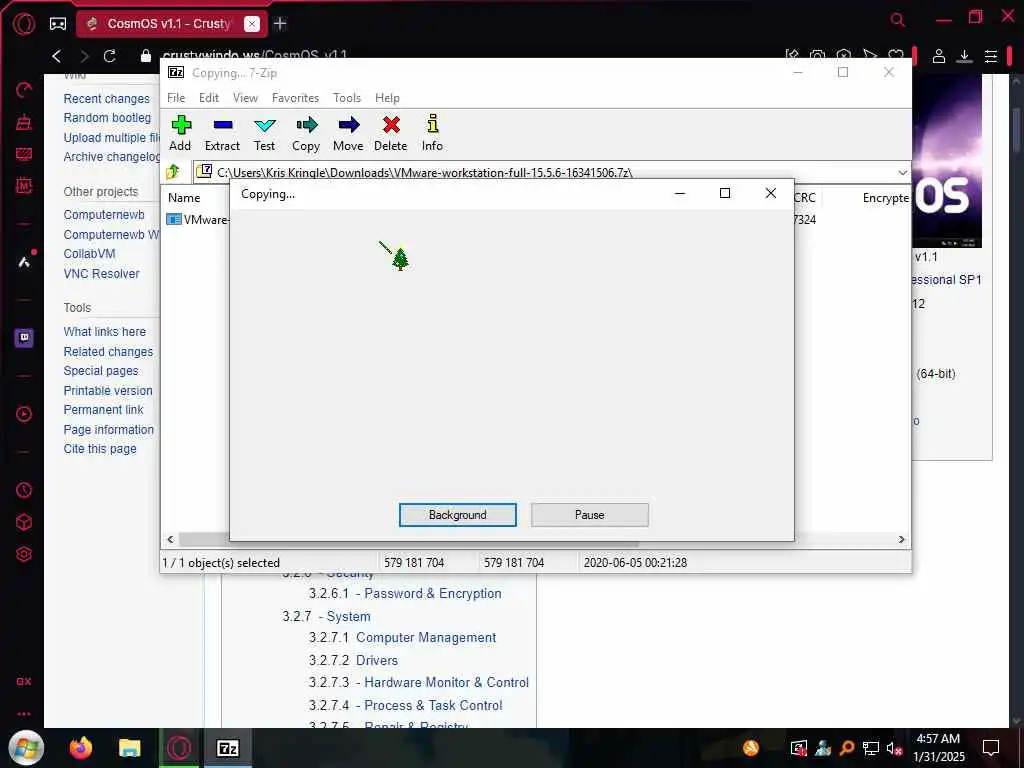Viewport: 1024px width, 768px height.
Task: Choose the Move toolbar icon
Action: (348, 133)
